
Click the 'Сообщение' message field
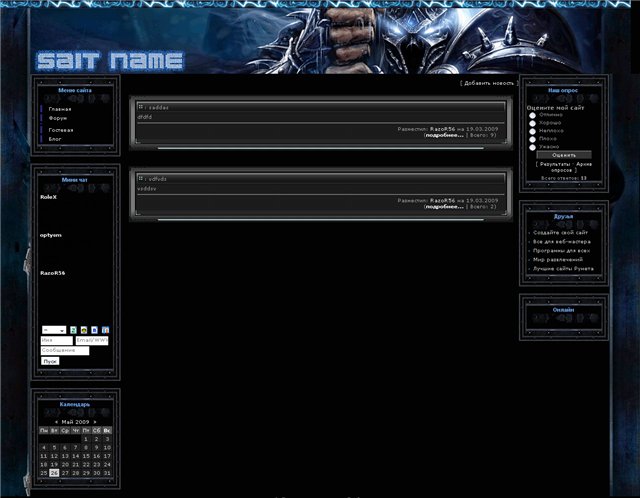click(x=65, y=350)
